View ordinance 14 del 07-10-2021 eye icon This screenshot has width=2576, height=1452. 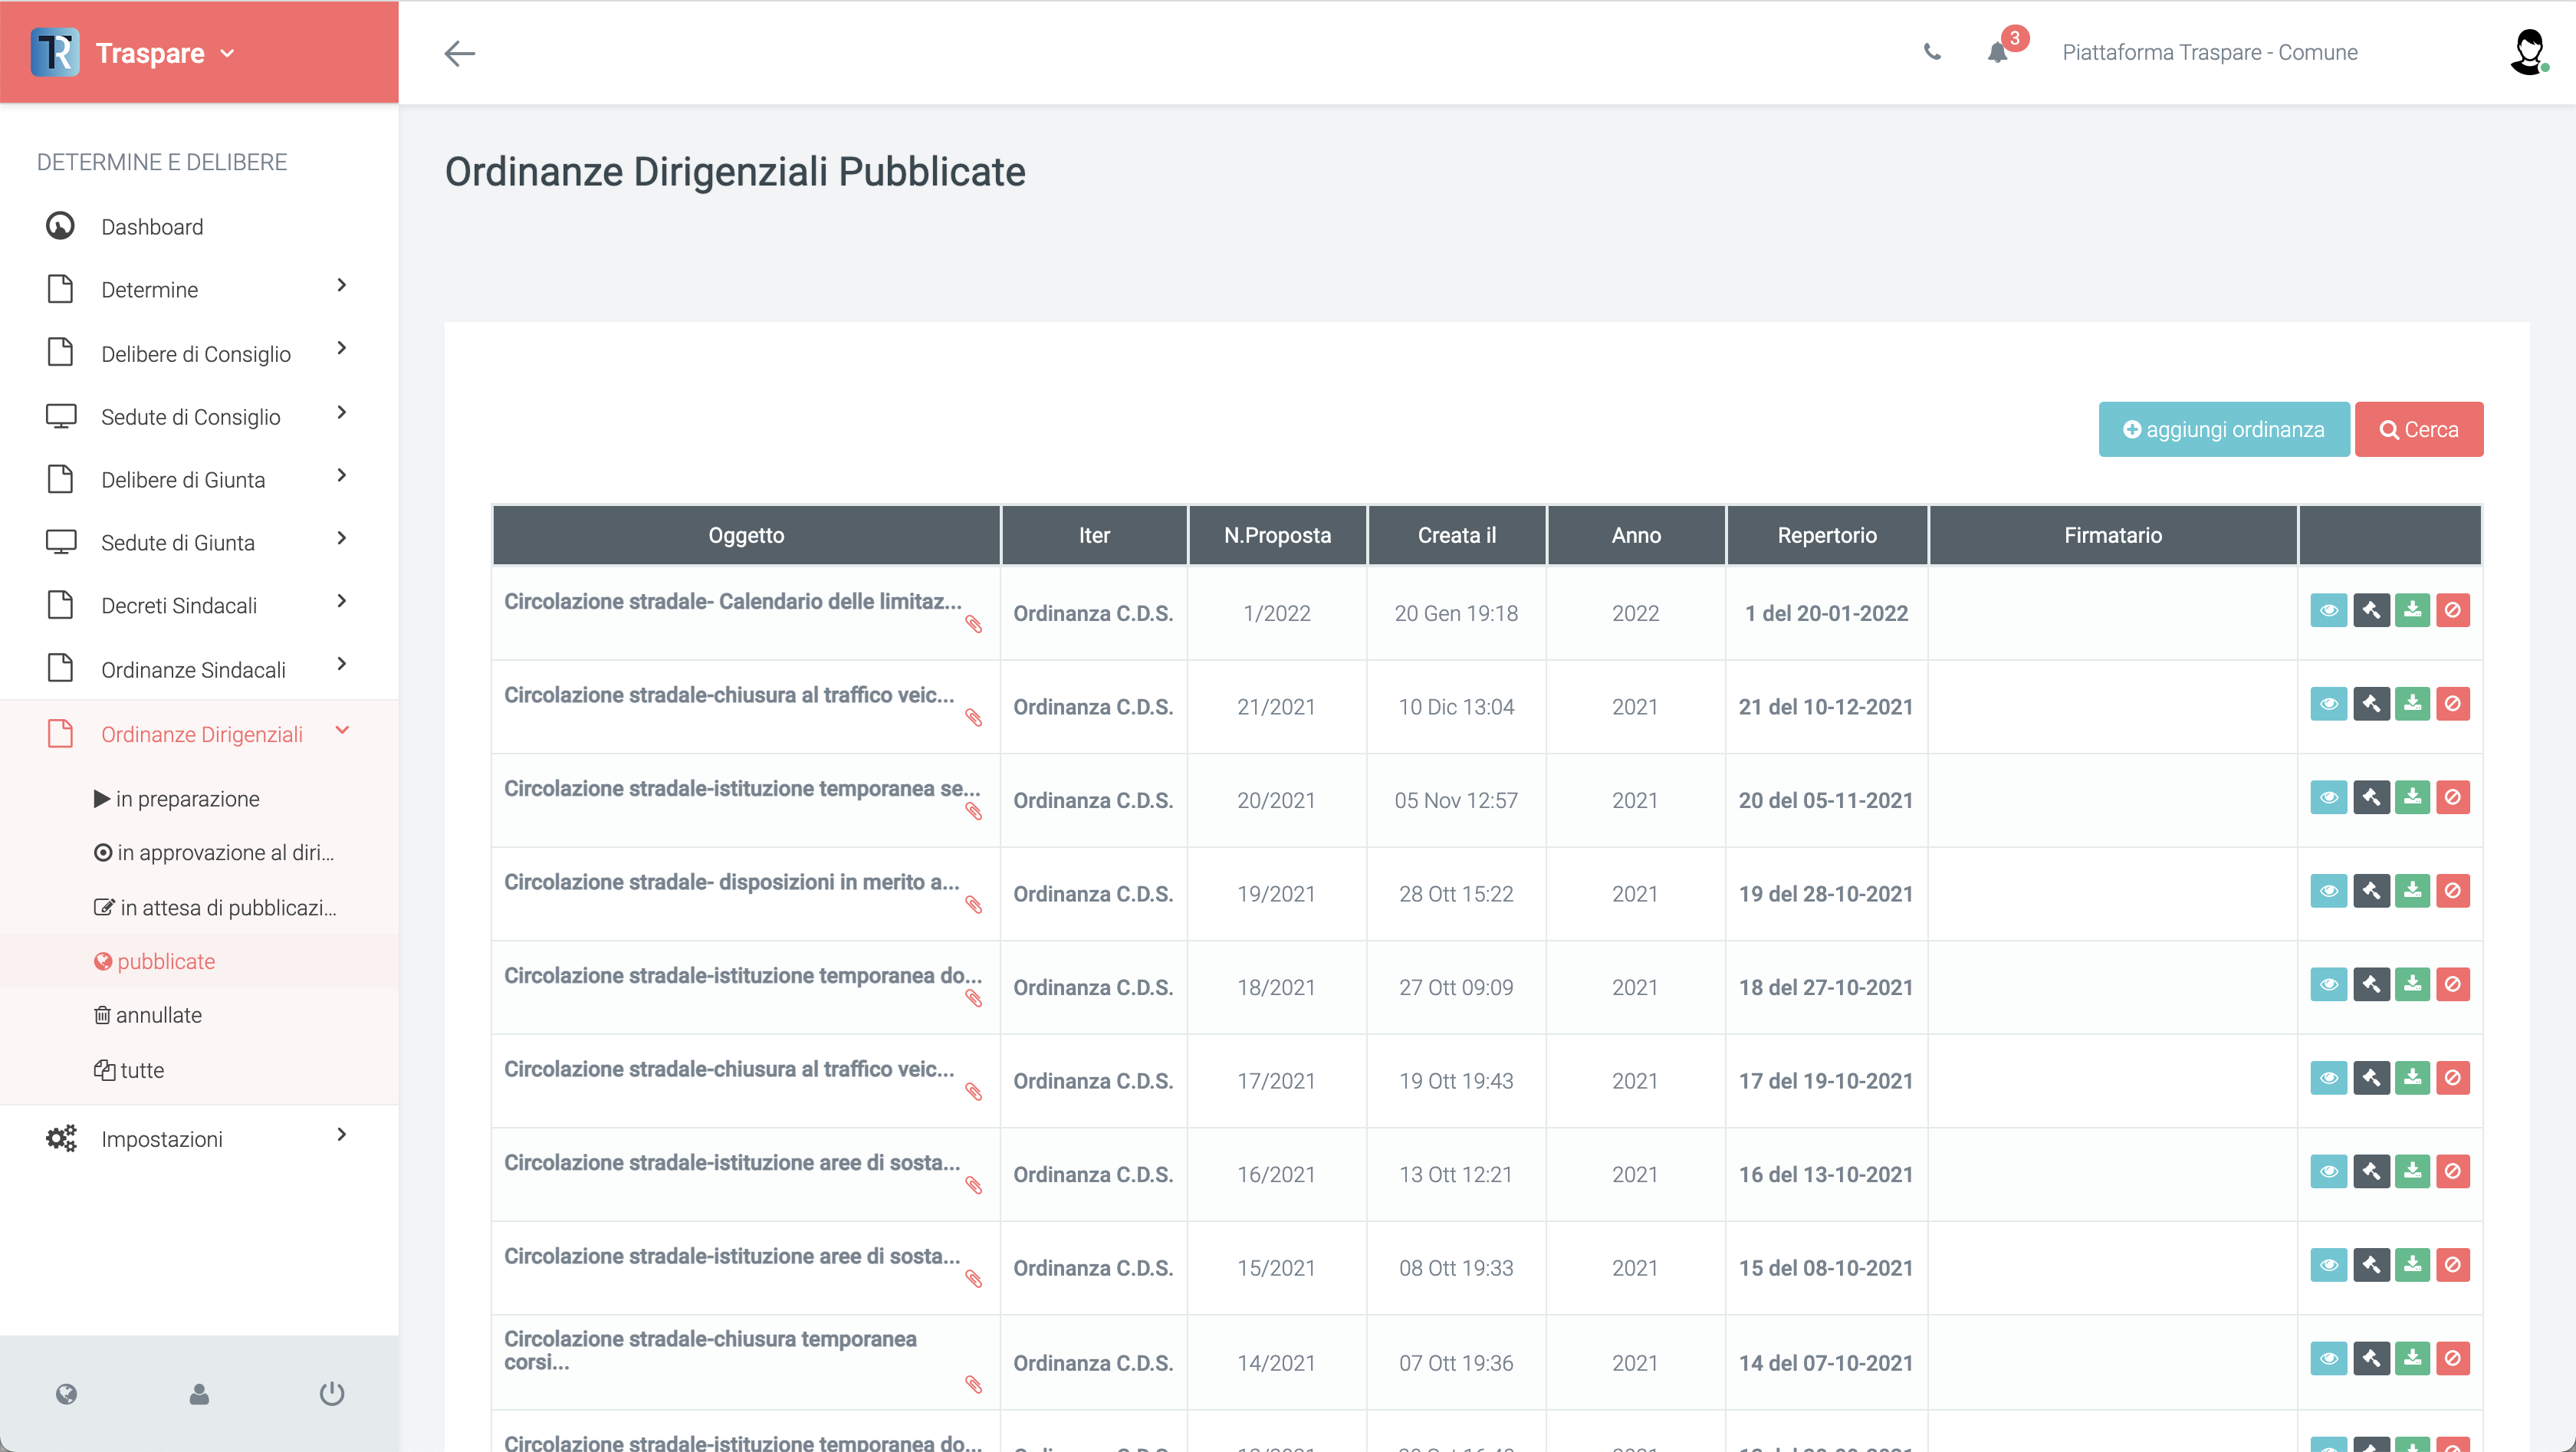tap(2329, 1358)
